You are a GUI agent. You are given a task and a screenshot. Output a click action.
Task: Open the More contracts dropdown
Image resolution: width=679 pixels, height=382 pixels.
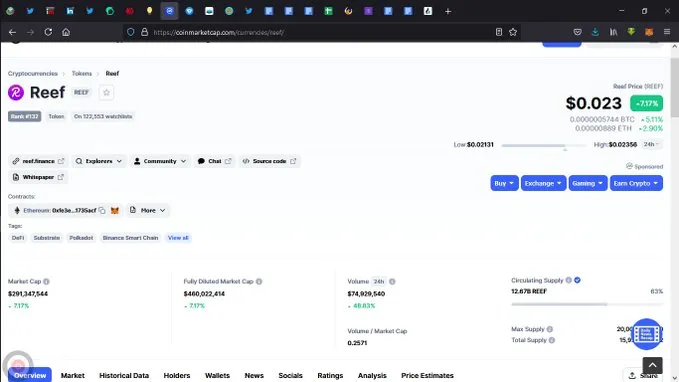(x=148, y=210)
